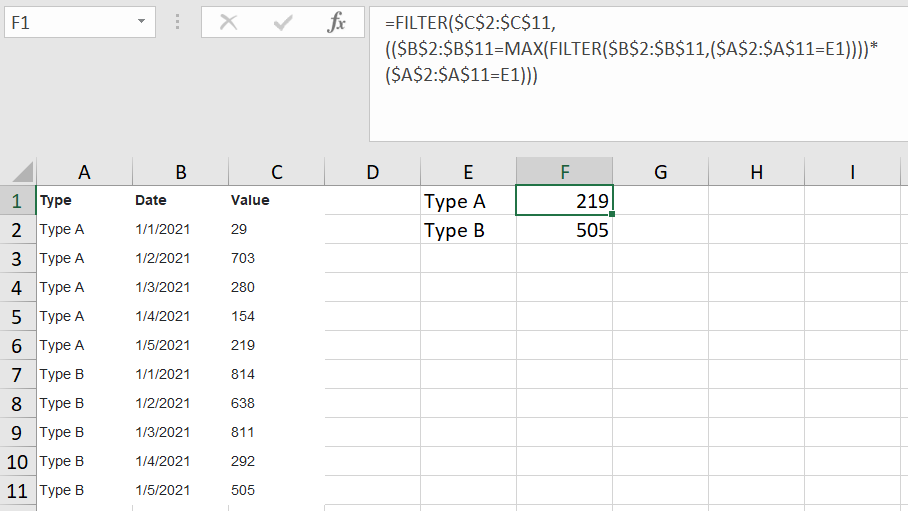
Task: Click the formula bar resize dots handle
Action: pyautogui.click(x=177, y=23)
